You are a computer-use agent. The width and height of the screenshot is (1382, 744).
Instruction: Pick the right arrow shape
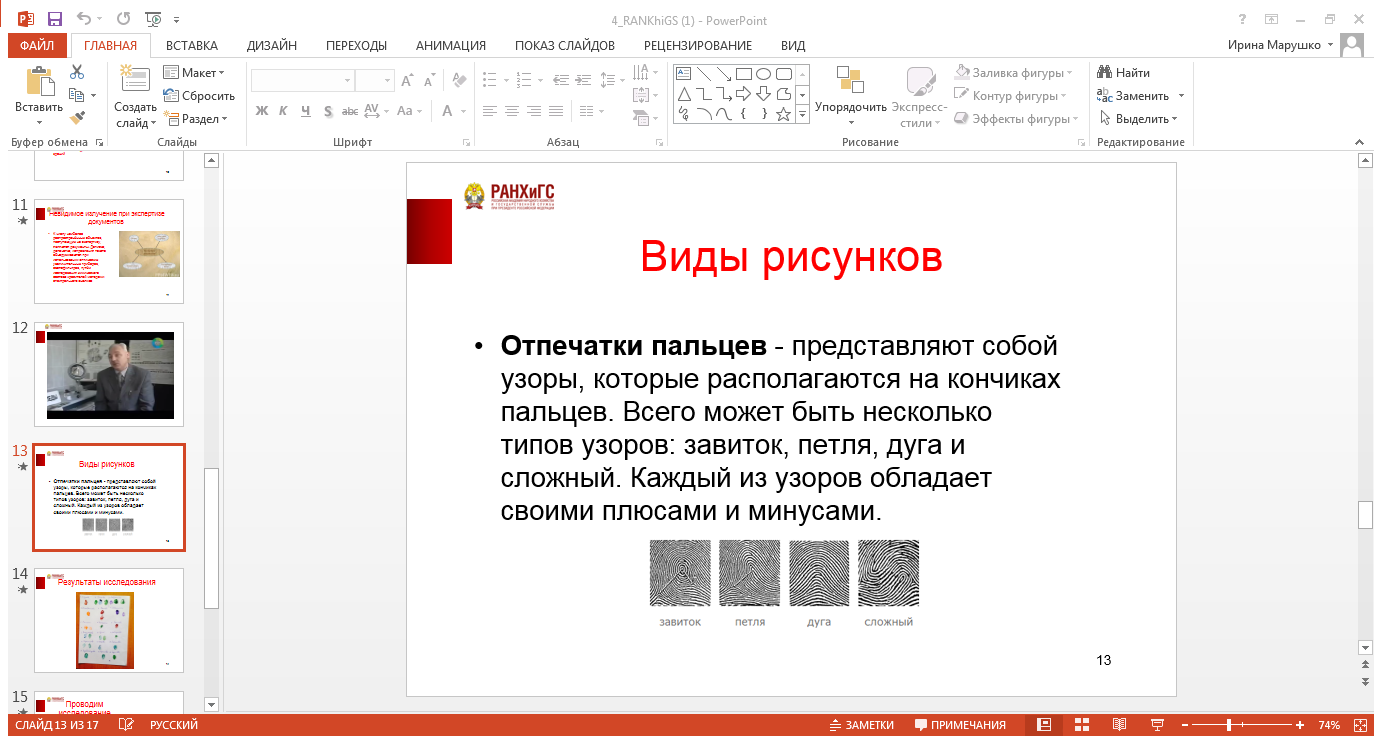pyautogui.click(x=744, y=94)
